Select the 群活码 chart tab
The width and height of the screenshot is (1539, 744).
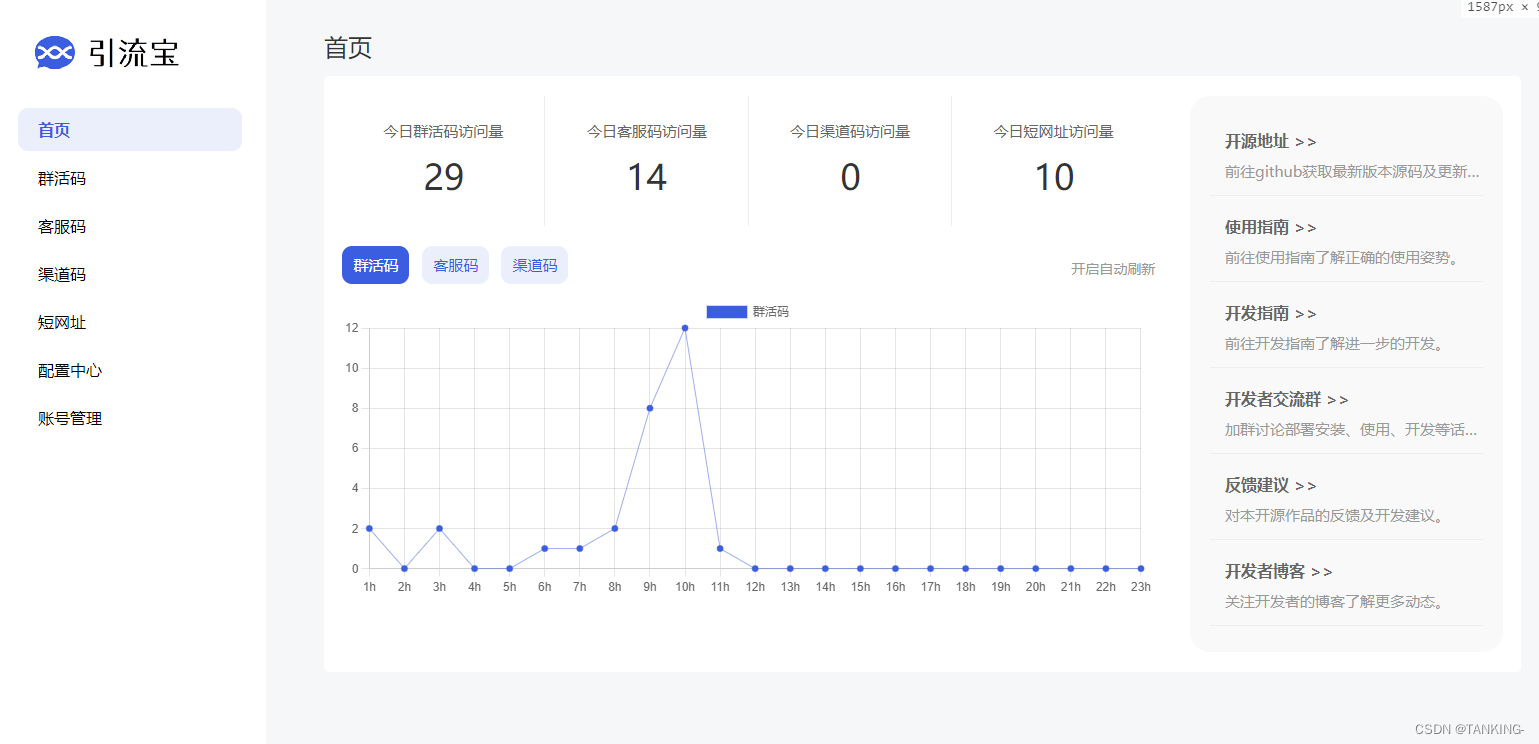click(x=375, y=265)
